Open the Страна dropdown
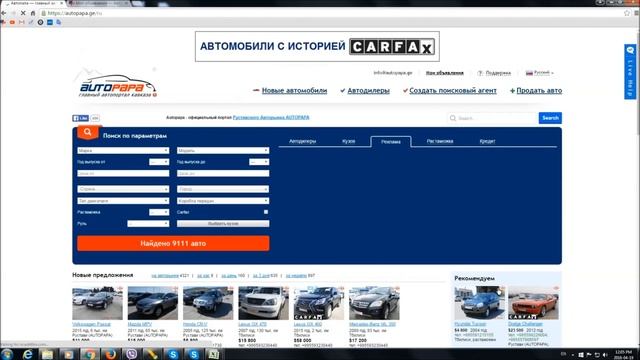The image size is (640, 360). (x=123, y=189)
